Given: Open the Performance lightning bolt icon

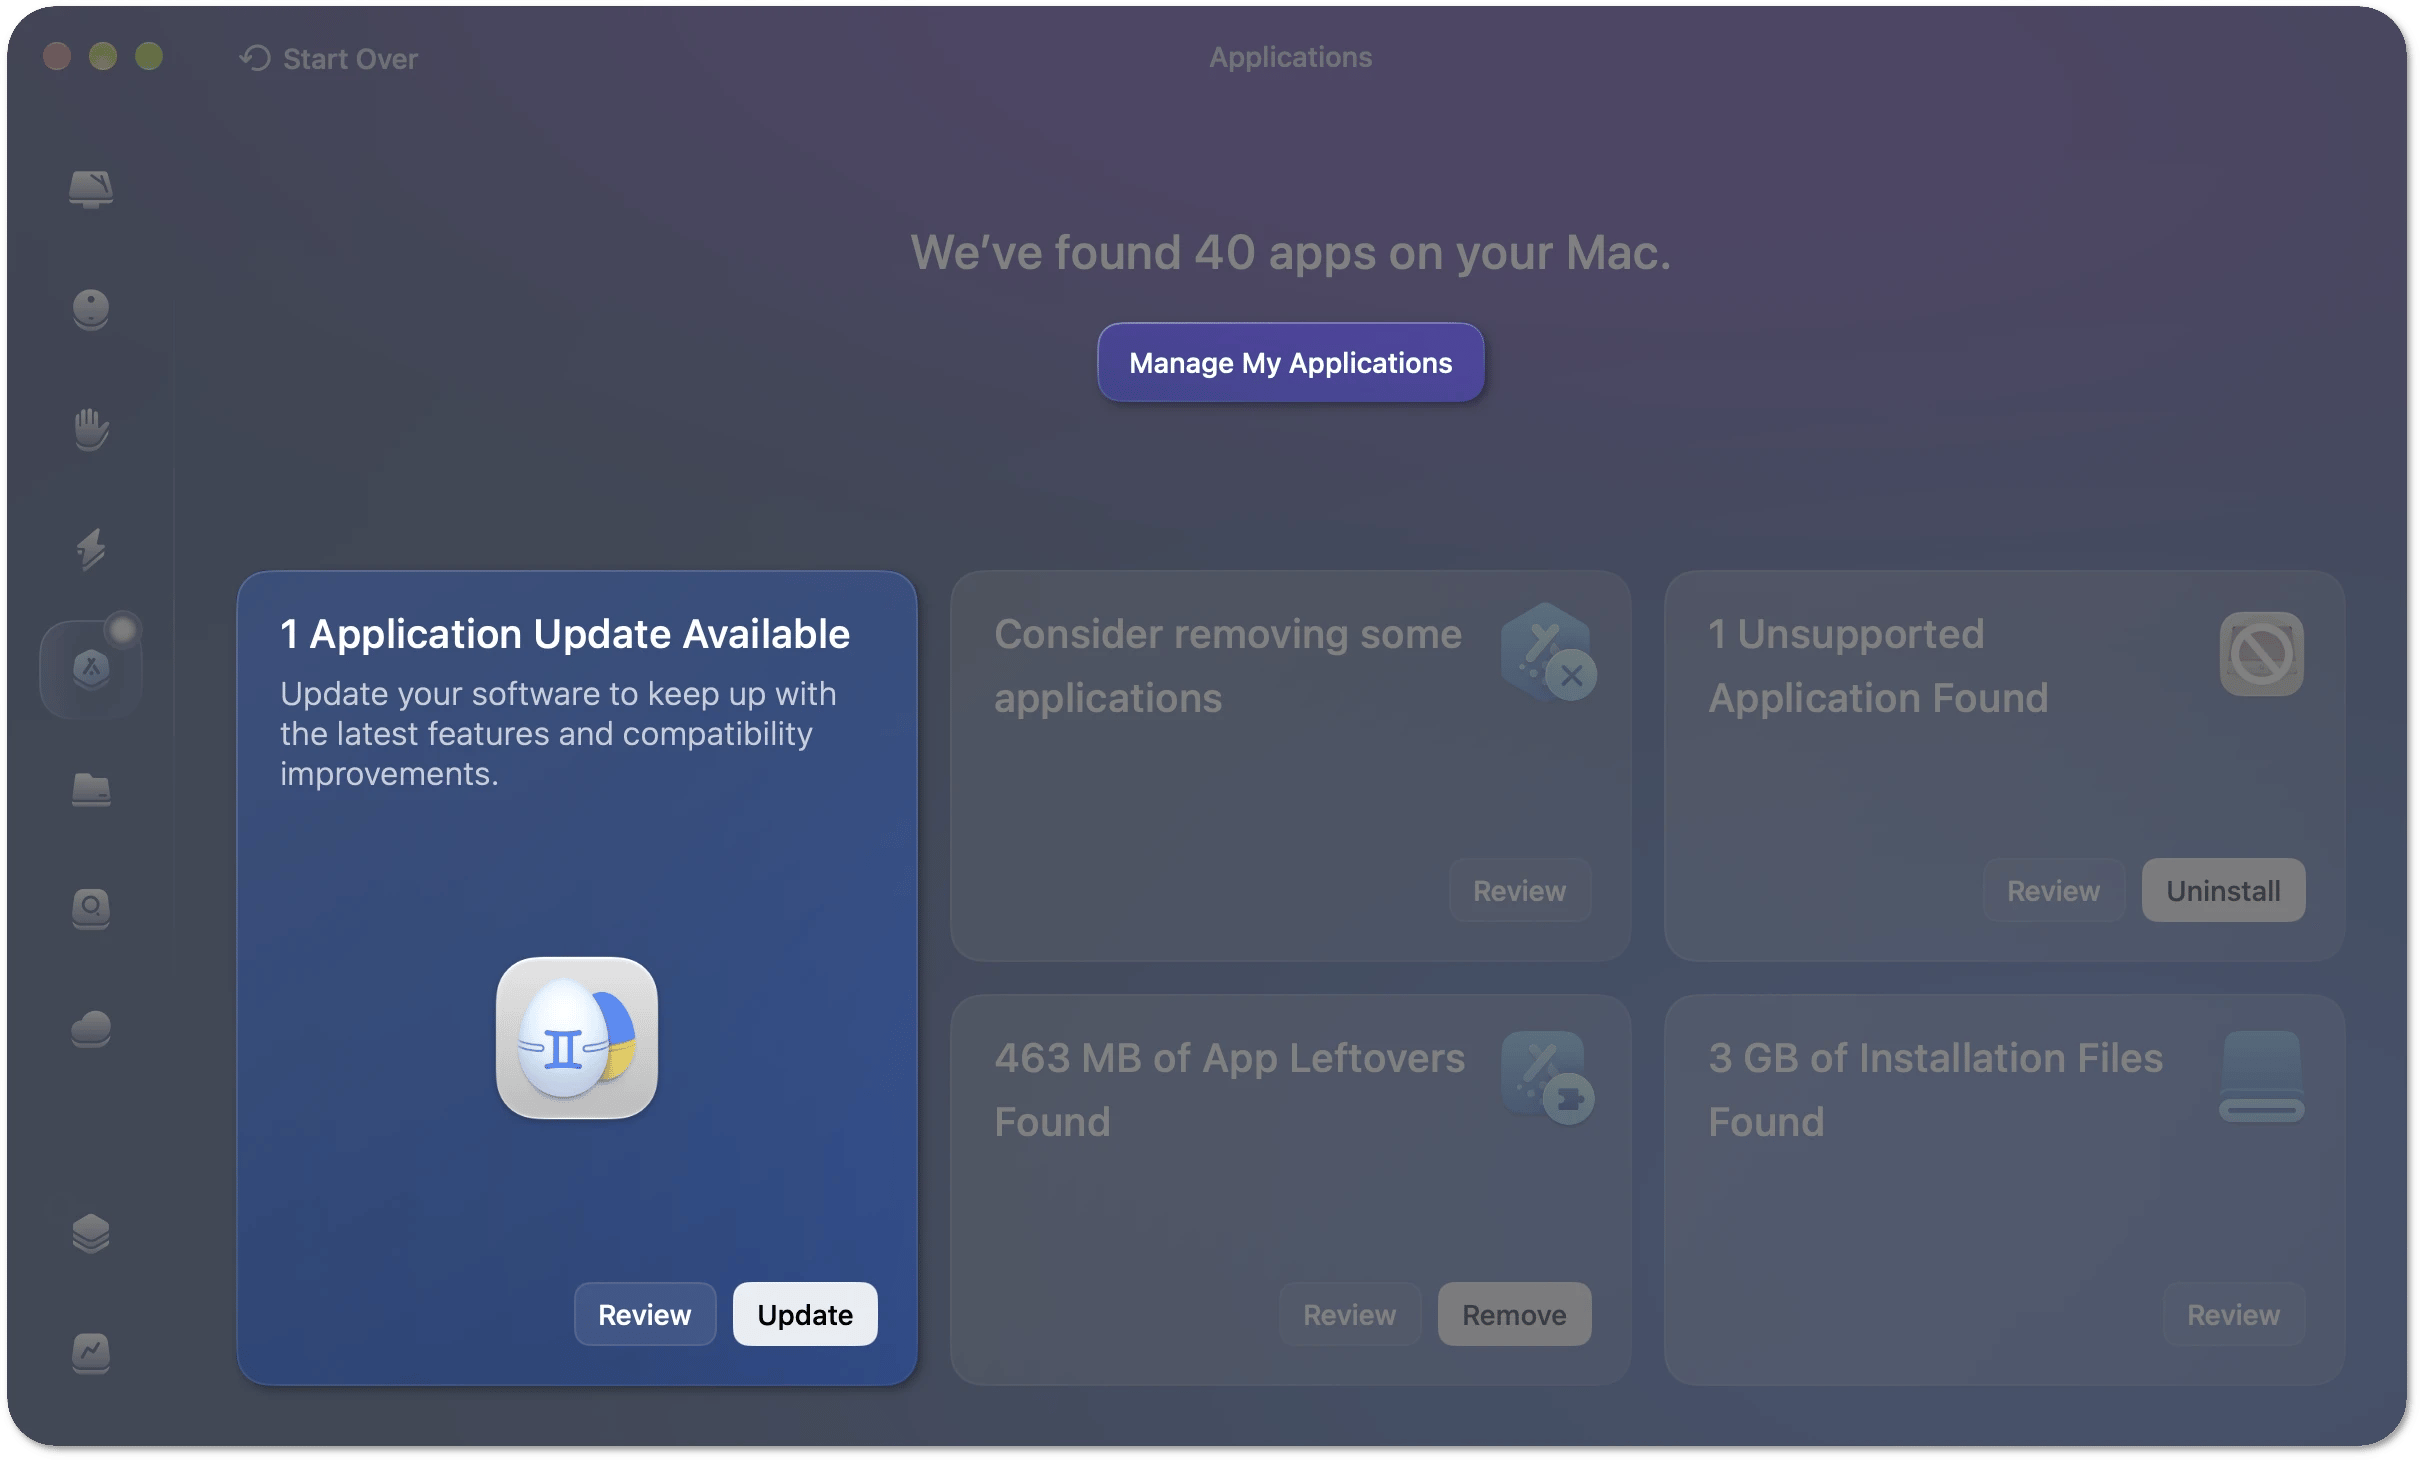Looking at the screenshot, I should 90,549.
